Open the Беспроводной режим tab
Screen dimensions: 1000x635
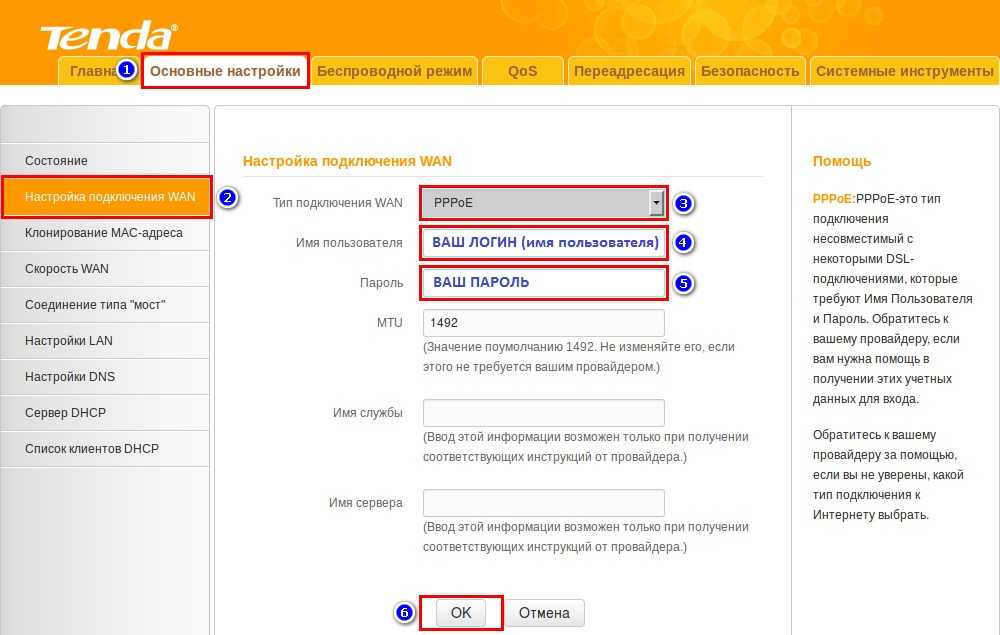point(394,71)
